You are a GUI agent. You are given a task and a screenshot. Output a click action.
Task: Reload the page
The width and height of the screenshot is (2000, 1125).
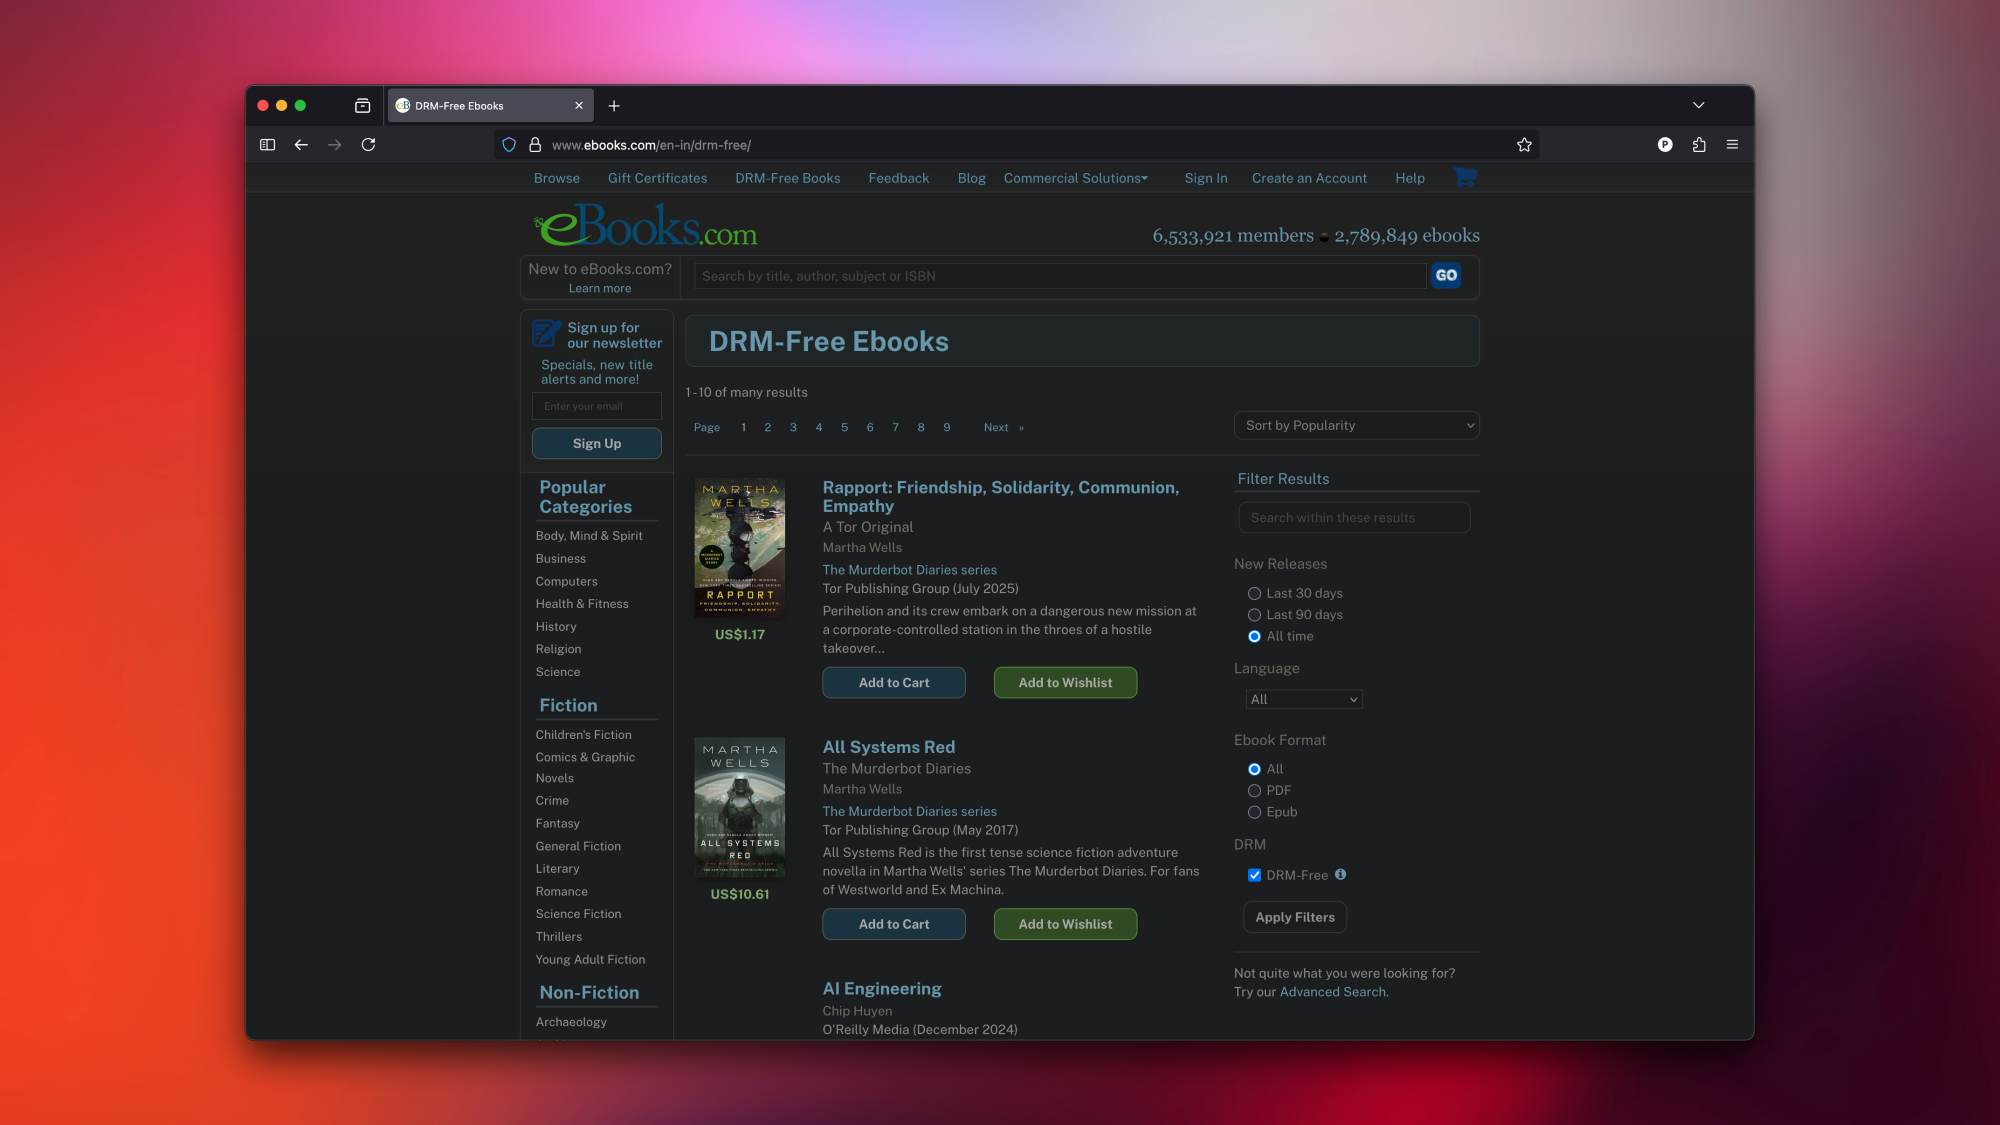[368, 145]
